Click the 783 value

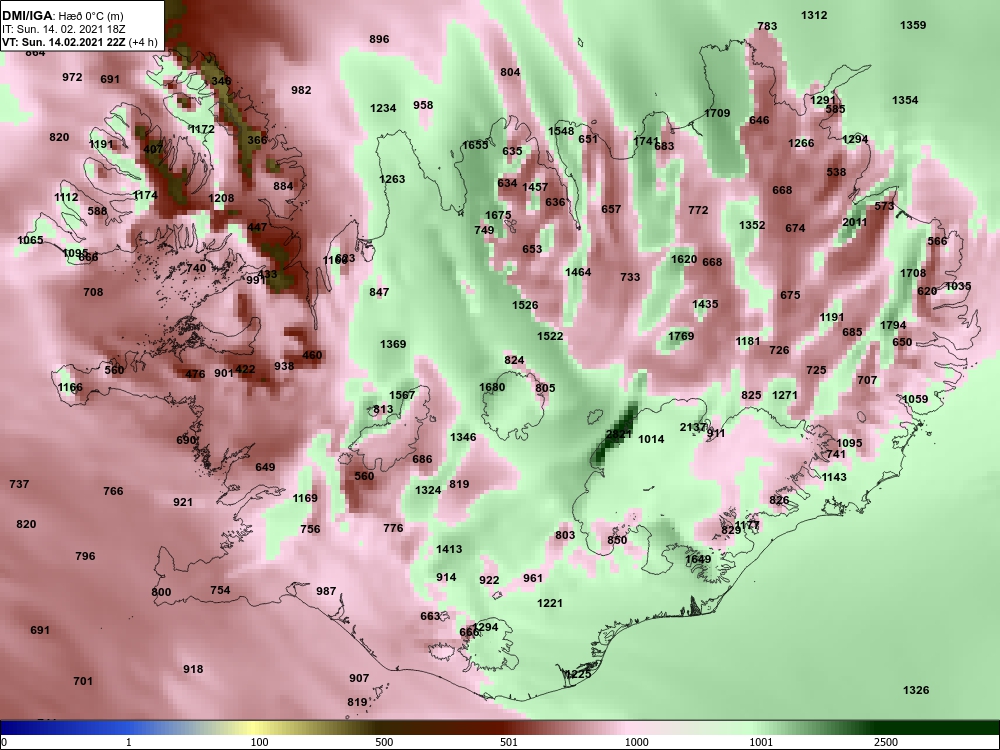coord(767,26)
